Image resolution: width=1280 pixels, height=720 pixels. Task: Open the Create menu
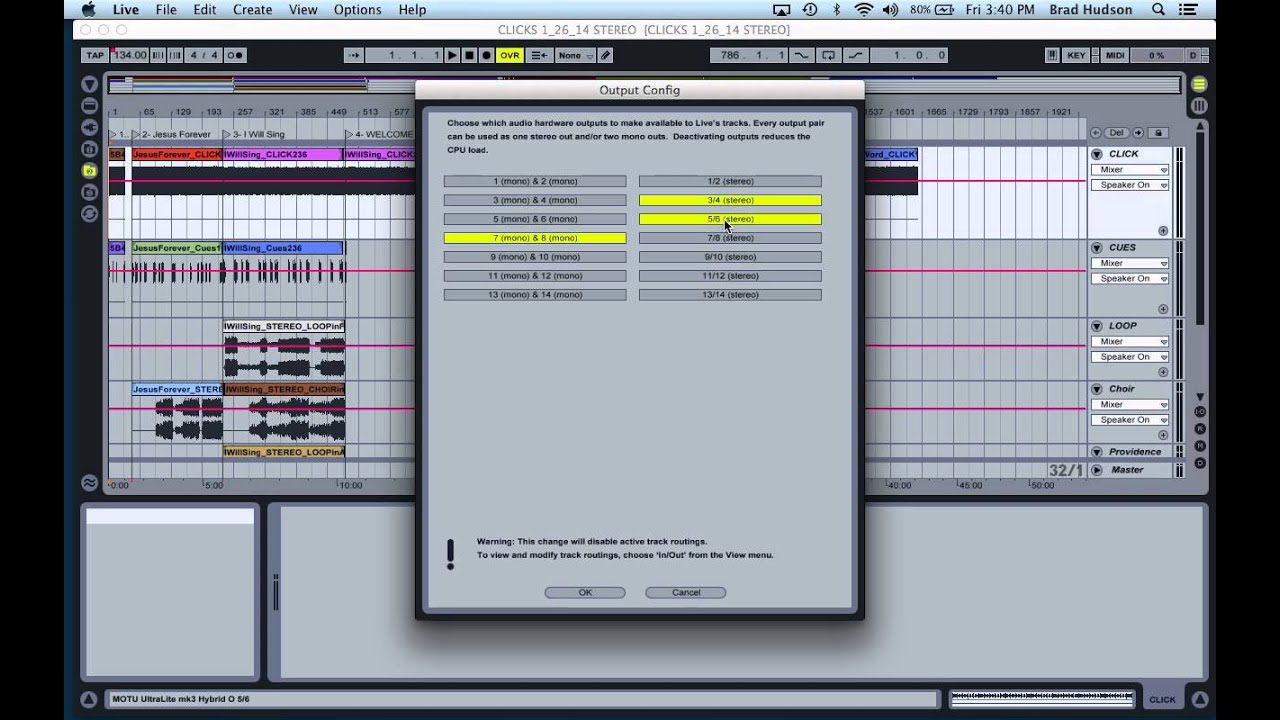coord(252,10)
